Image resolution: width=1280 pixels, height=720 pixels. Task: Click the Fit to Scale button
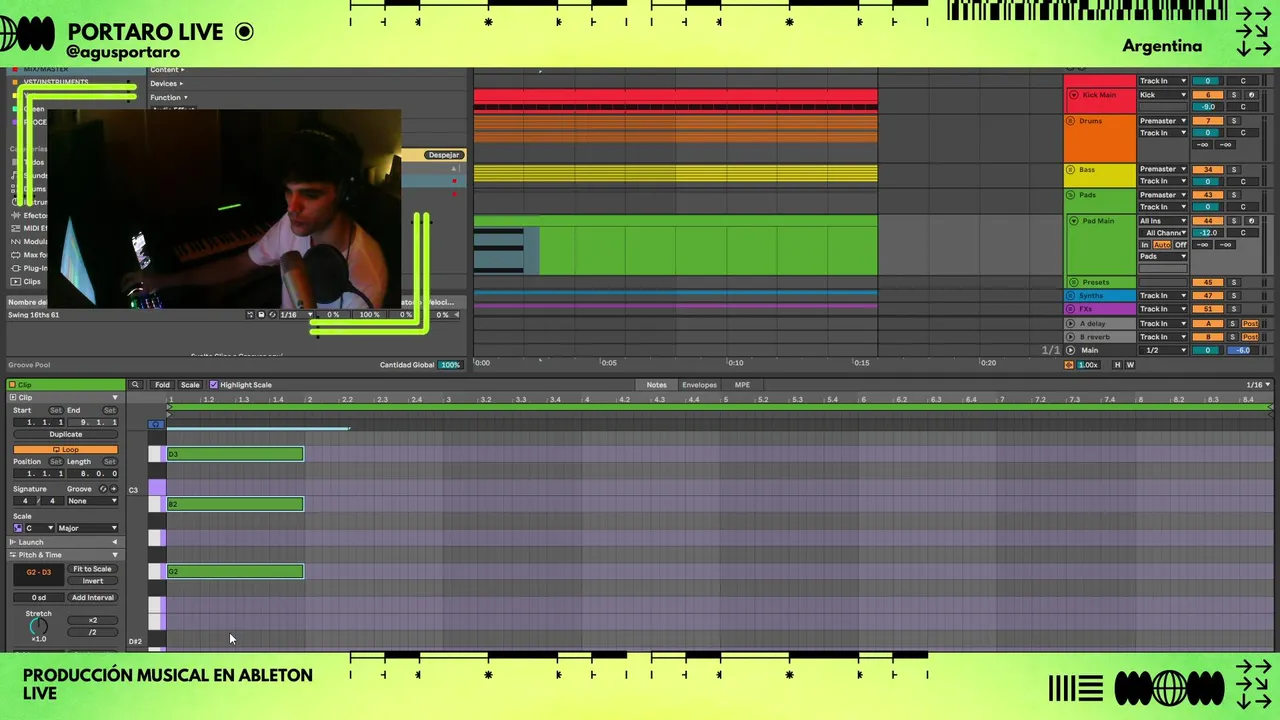(x=92, y=569)
